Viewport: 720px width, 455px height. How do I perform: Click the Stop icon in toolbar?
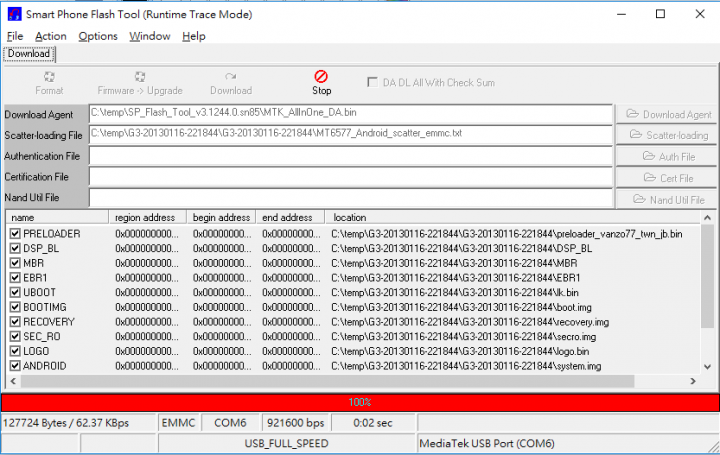click(x=321, y=77)
